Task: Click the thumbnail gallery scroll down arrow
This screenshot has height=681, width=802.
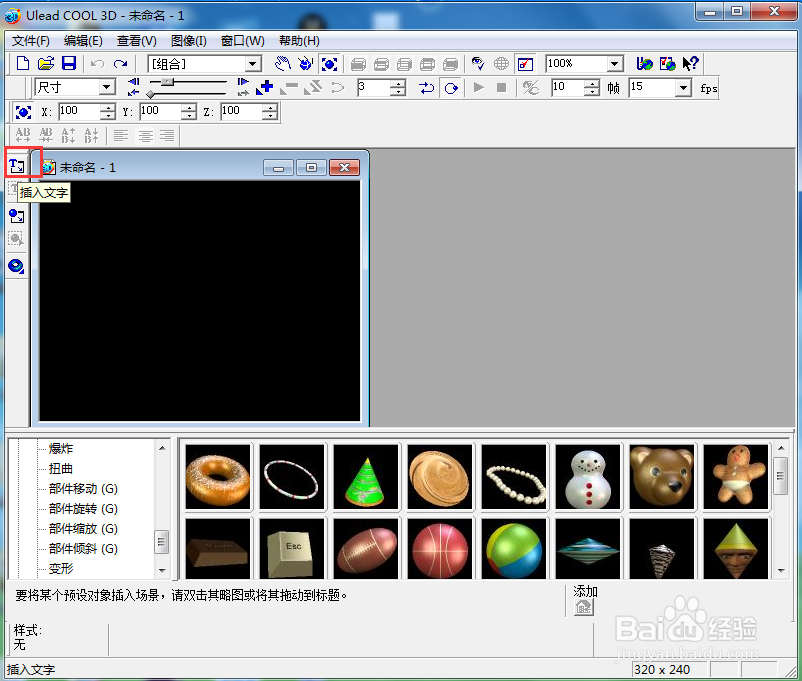Action: click(781, 570)
